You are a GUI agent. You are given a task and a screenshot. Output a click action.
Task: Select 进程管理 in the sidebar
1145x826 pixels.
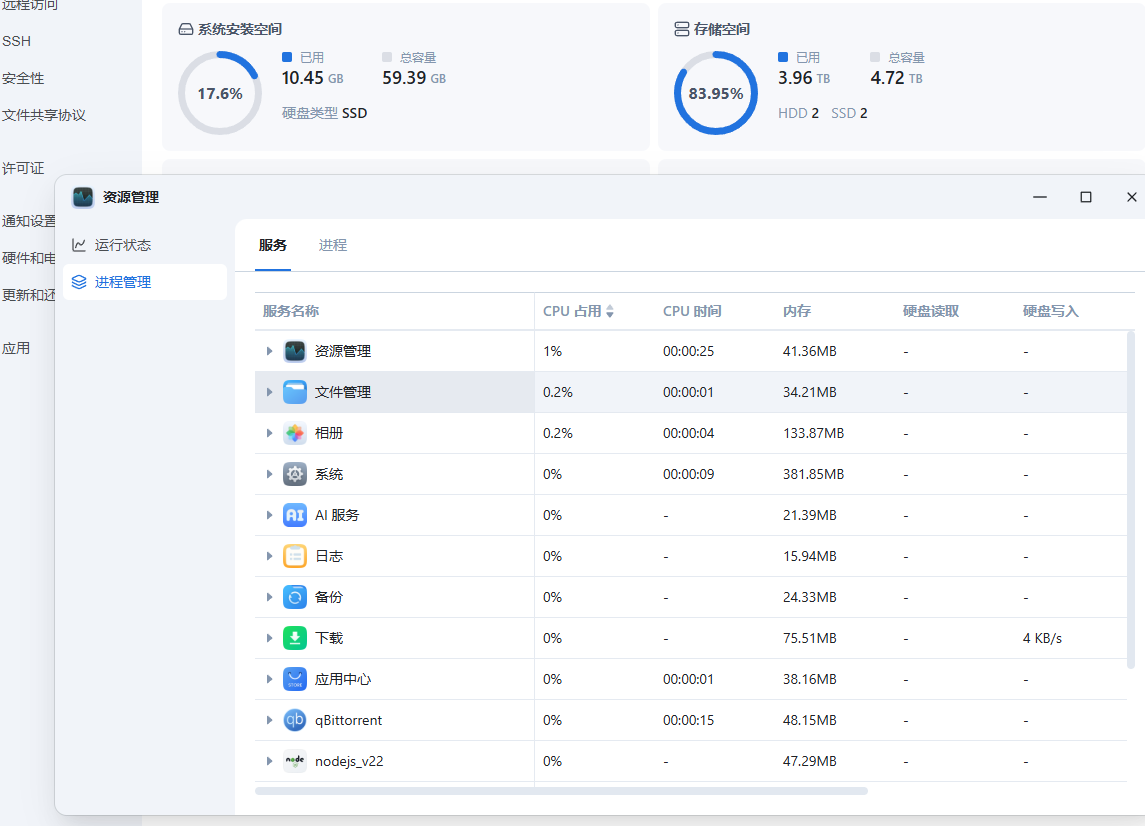click(122, 282)
